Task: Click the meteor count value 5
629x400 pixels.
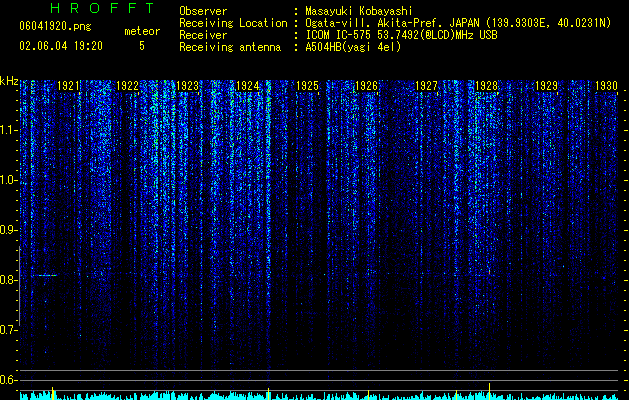Action: [142, 46]
